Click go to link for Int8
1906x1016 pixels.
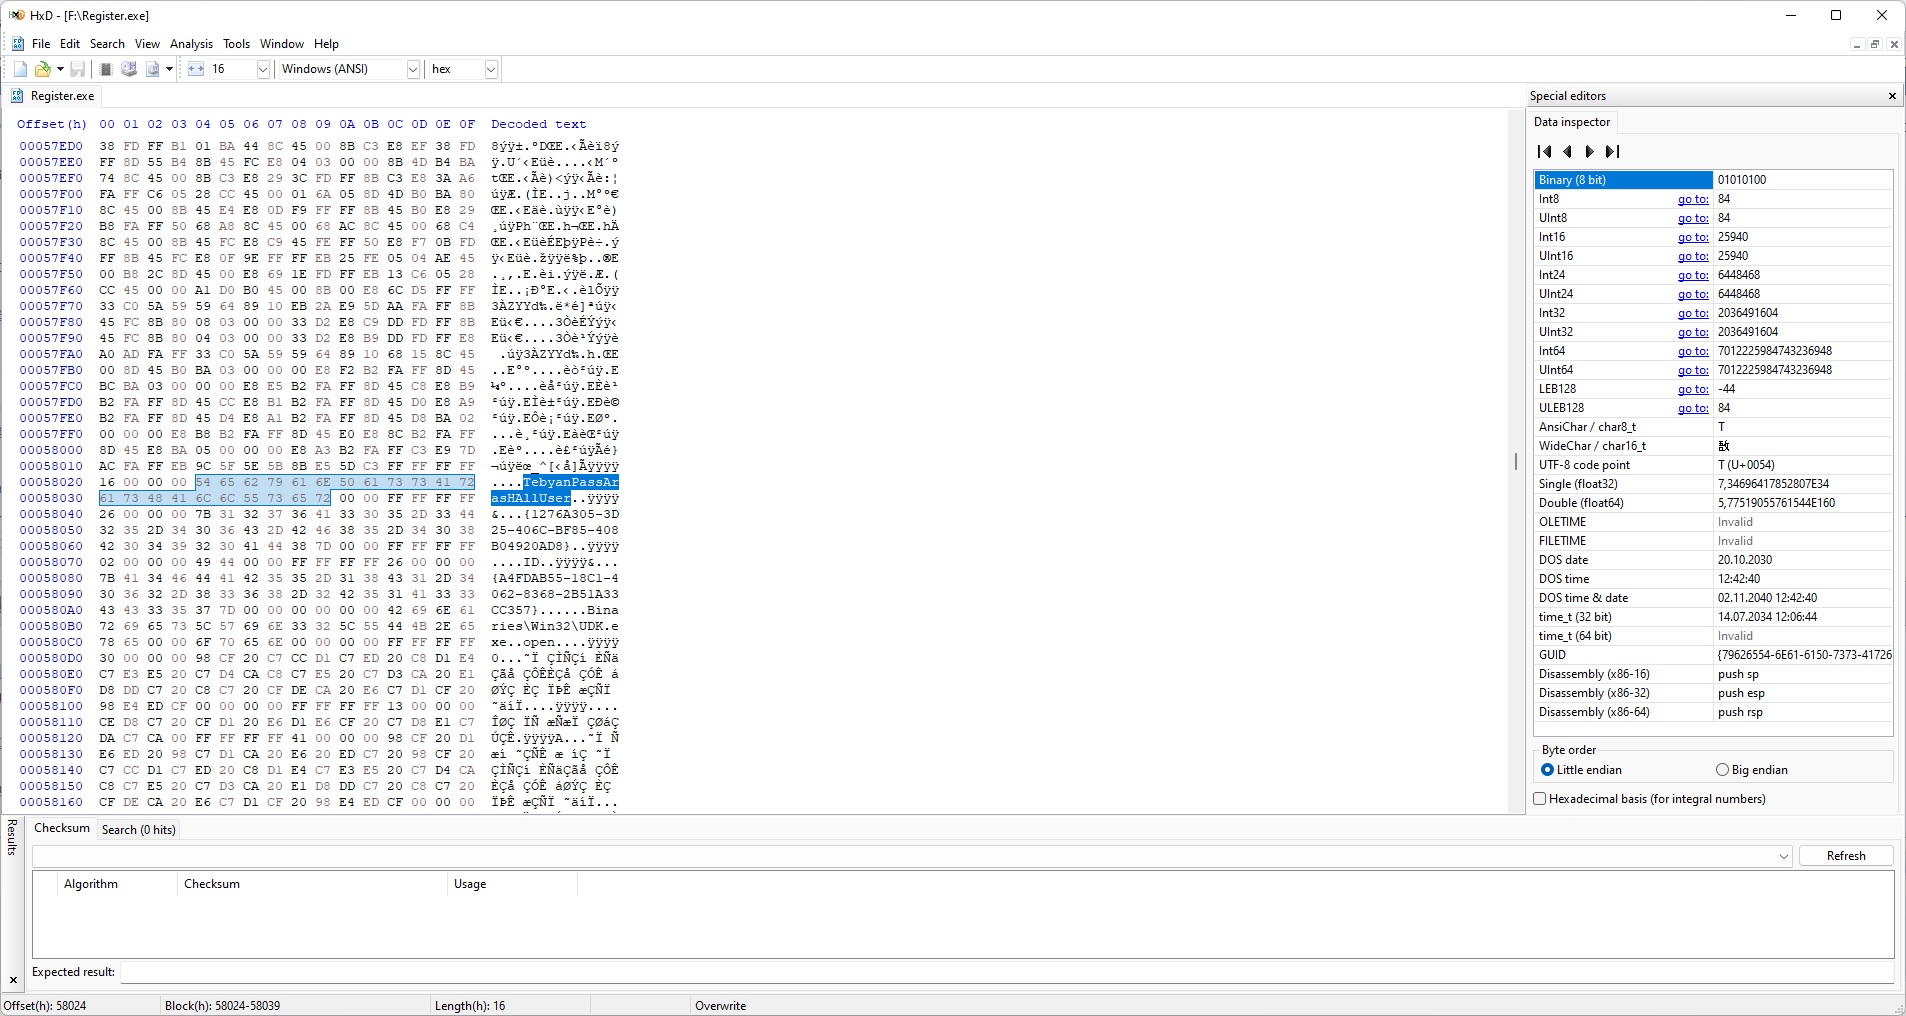pyautogui.click(x=1693, y=199)
